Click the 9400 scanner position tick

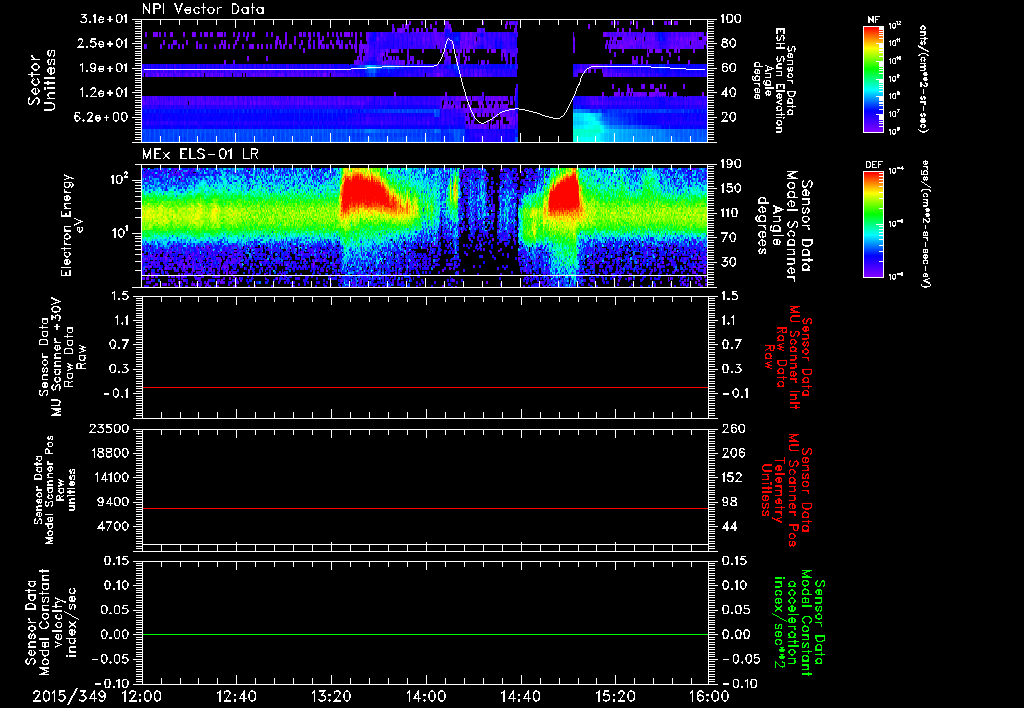pyautogui.click(x=114, y=502)
